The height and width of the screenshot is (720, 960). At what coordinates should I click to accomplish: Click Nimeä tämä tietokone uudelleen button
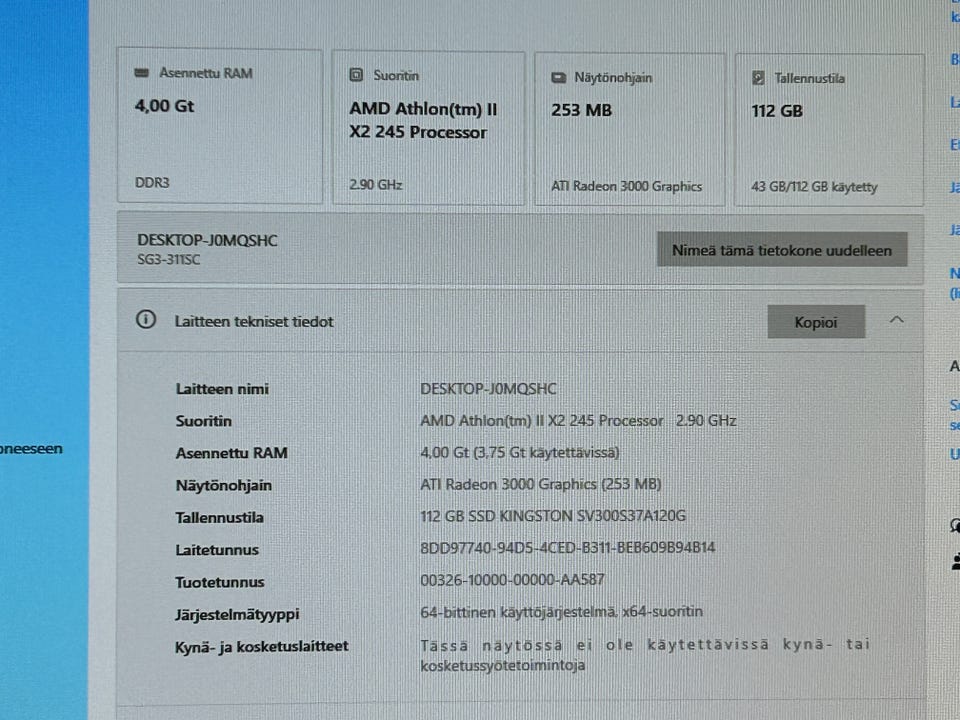pyautogui.click(x=782, y=250)
